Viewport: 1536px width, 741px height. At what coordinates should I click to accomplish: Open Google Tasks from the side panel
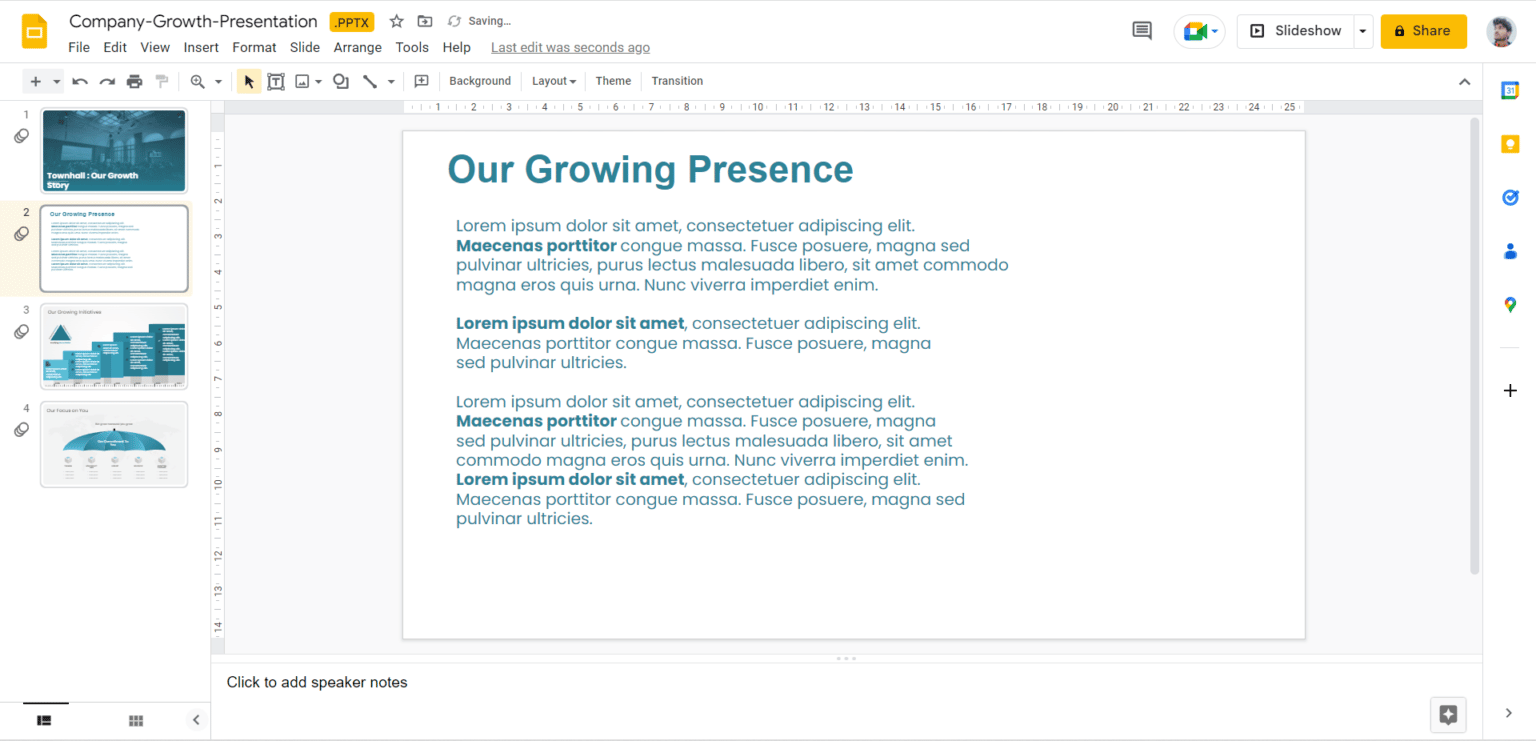click(x=1510, y=197)
